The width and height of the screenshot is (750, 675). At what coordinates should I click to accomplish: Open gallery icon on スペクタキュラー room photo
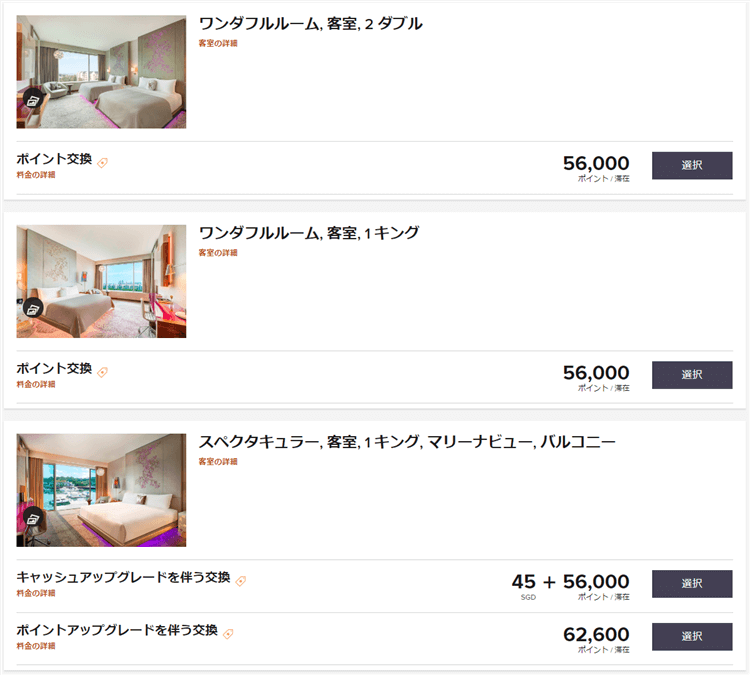coord(33,518)
